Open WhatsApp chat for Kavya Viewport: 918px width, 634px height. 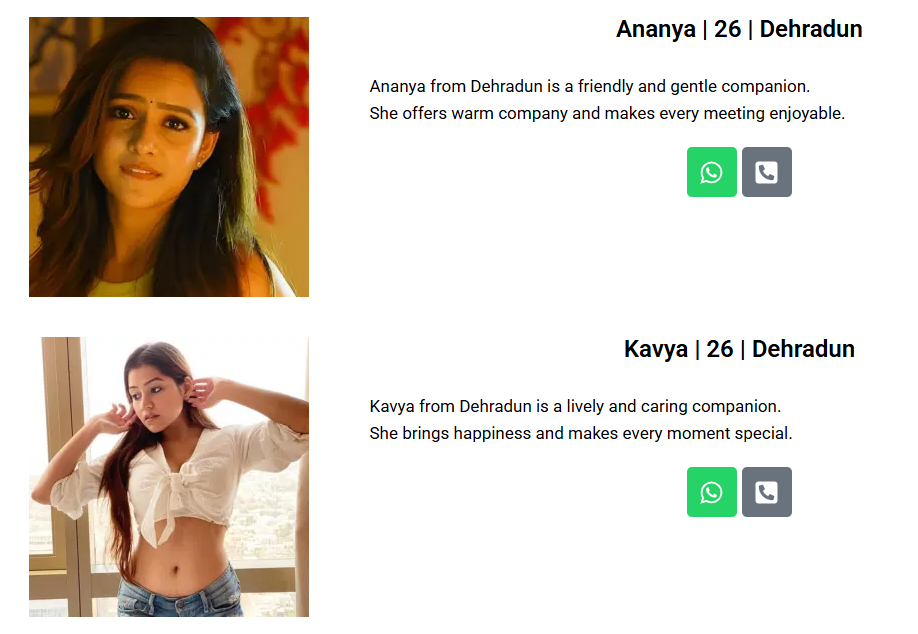pyautogui.click(x=711, y=492)
